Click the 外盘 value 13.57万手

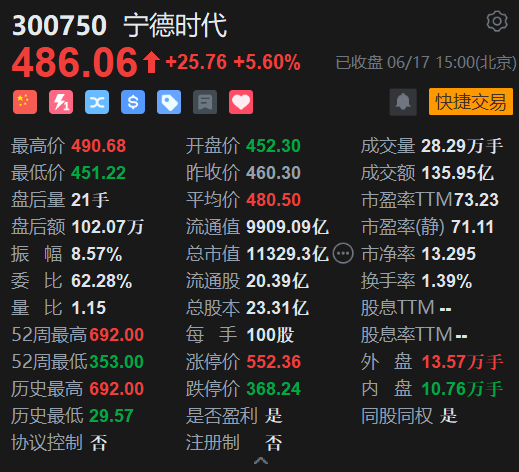pyautogui.click(x=462, y=362)
